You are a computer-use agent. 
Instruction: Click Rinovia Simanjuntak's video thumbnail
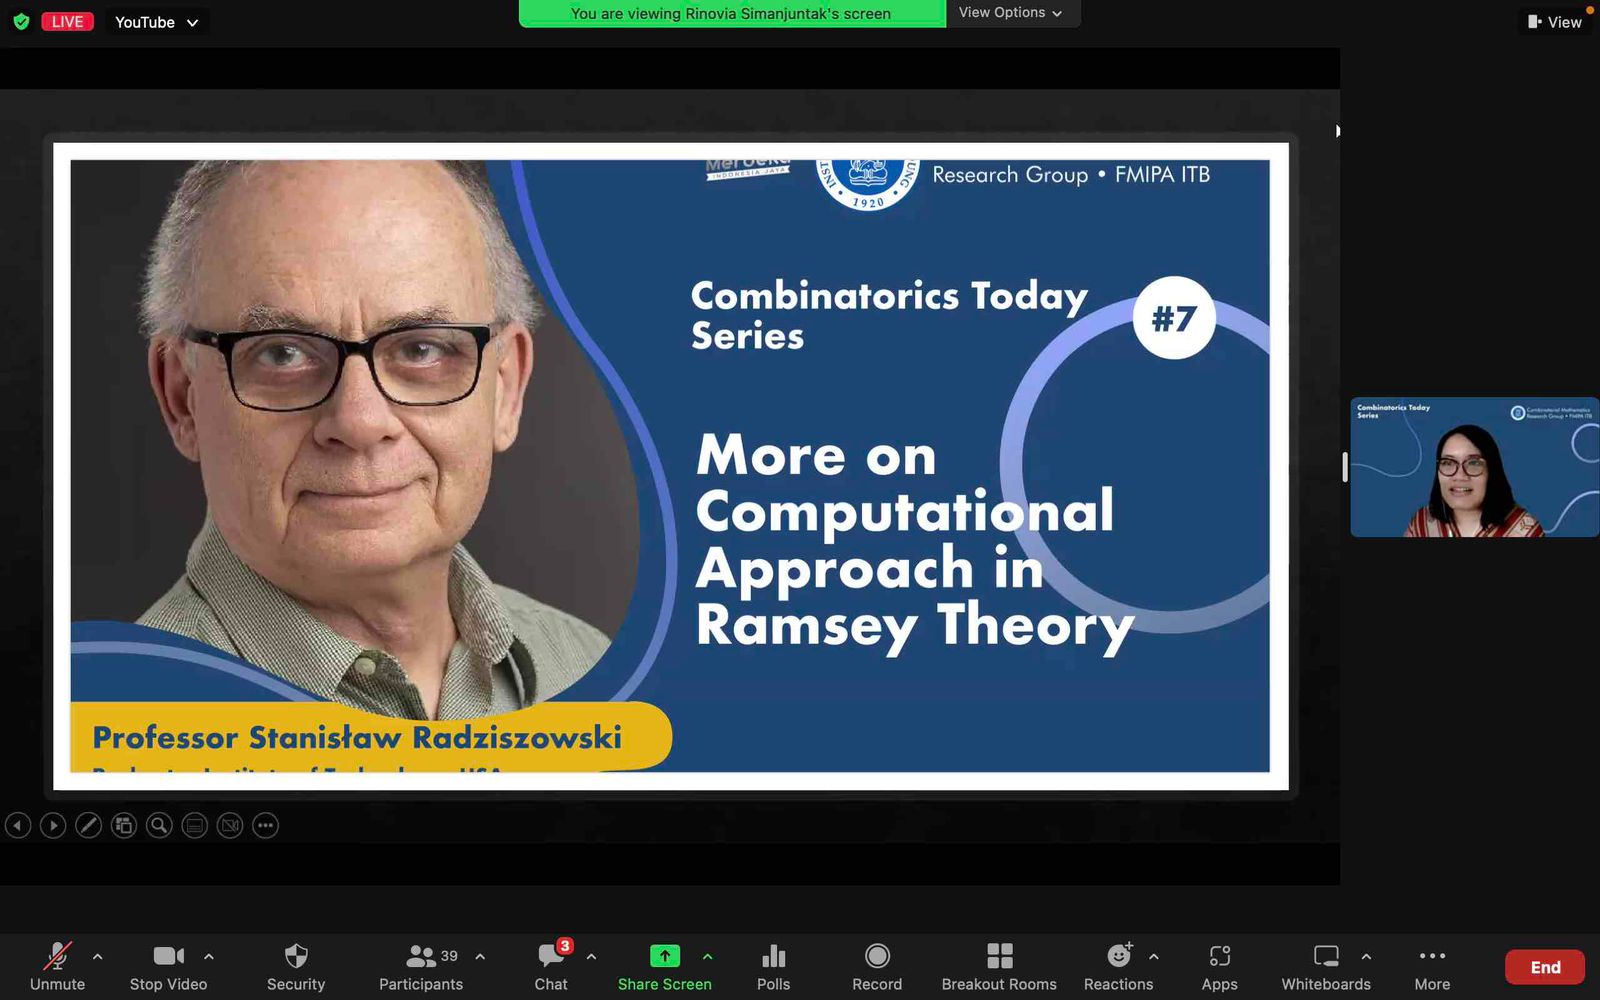pos(1474,467)
